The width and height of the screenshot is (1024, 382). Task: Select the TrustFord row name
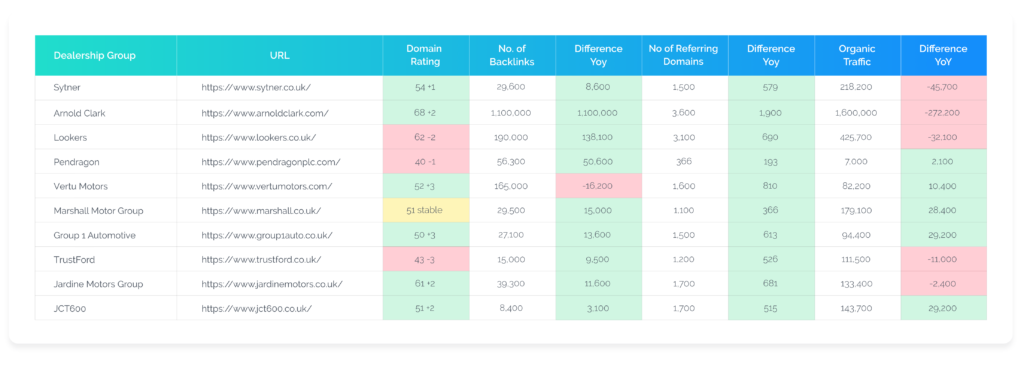(74, 260)
